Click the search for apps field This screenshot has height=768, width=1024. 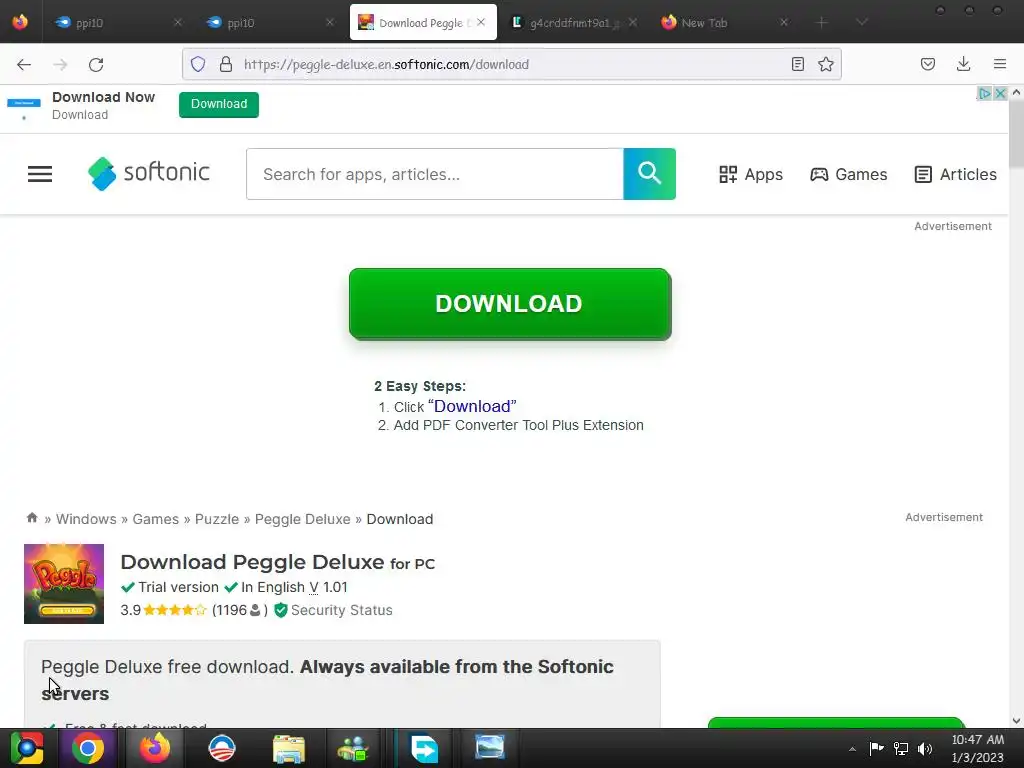point(435,174)
